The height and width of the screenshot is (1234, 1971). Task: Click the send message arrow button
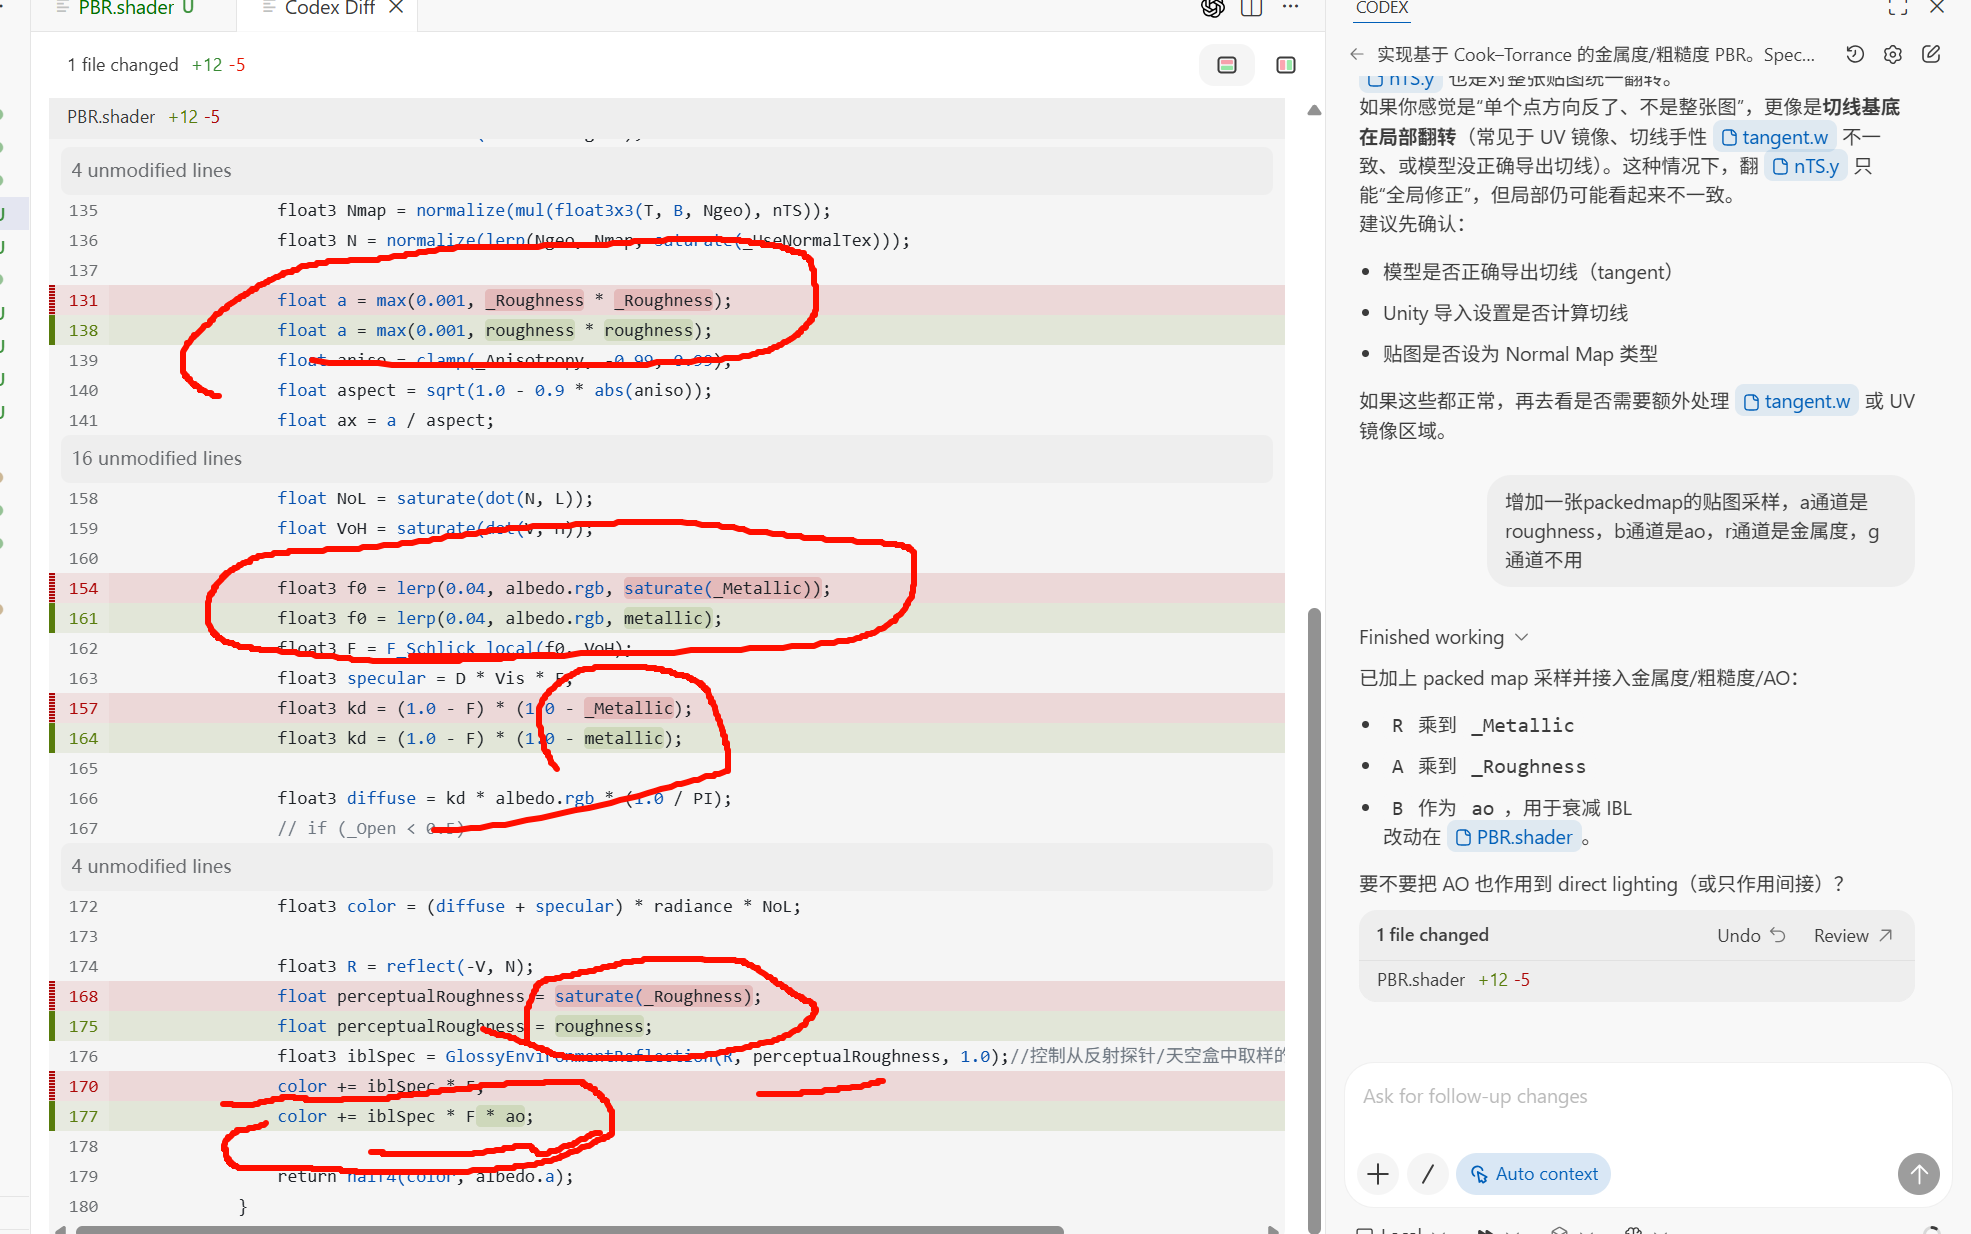(x=1918, y=1173)
